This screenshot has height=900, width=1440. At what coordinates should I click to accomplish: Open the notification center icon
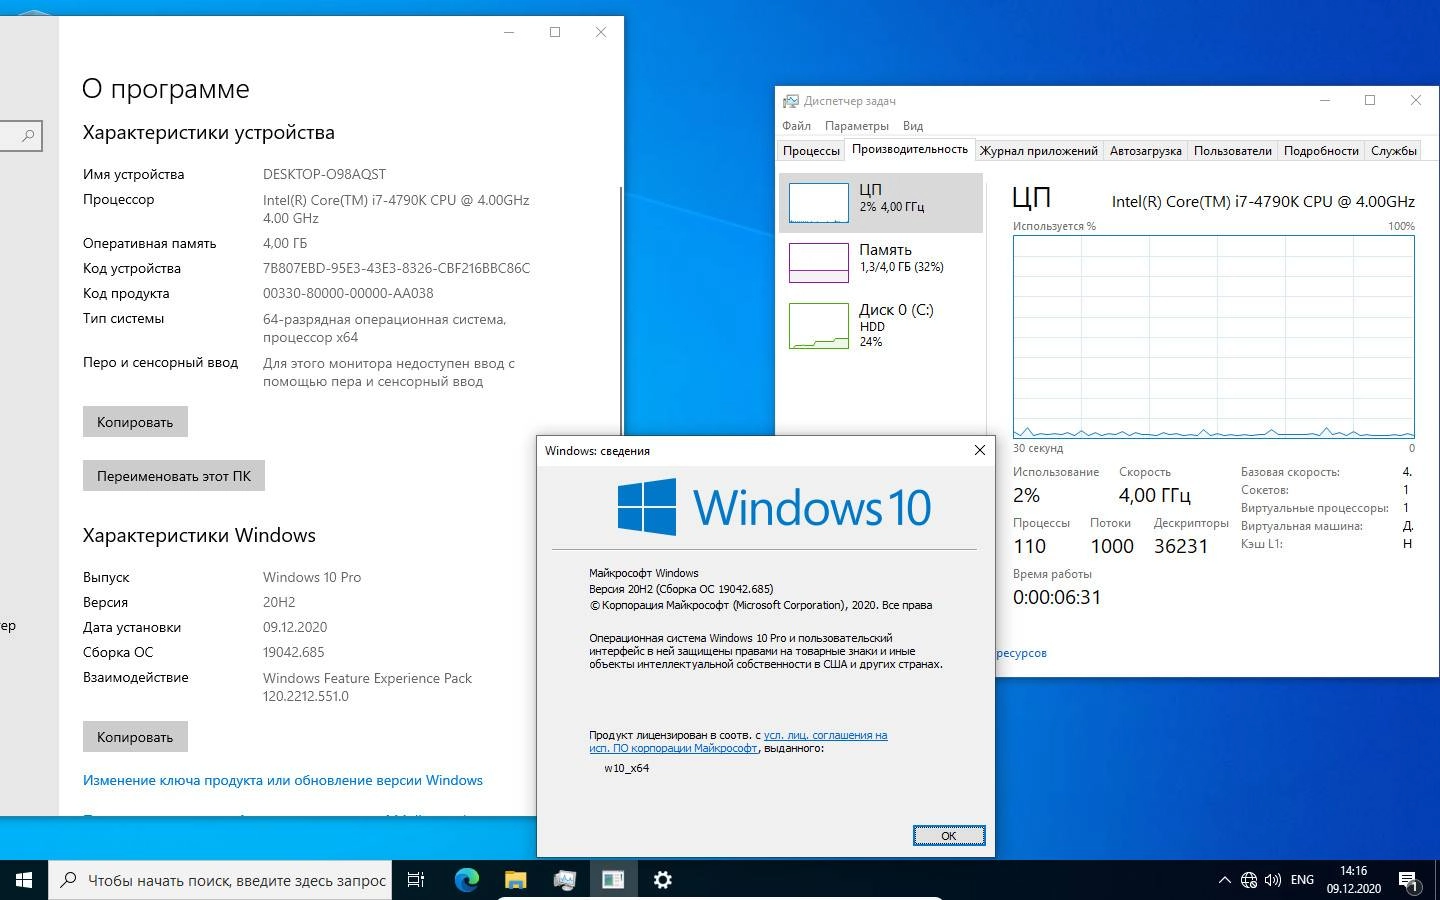click(x=1408, y=881)
